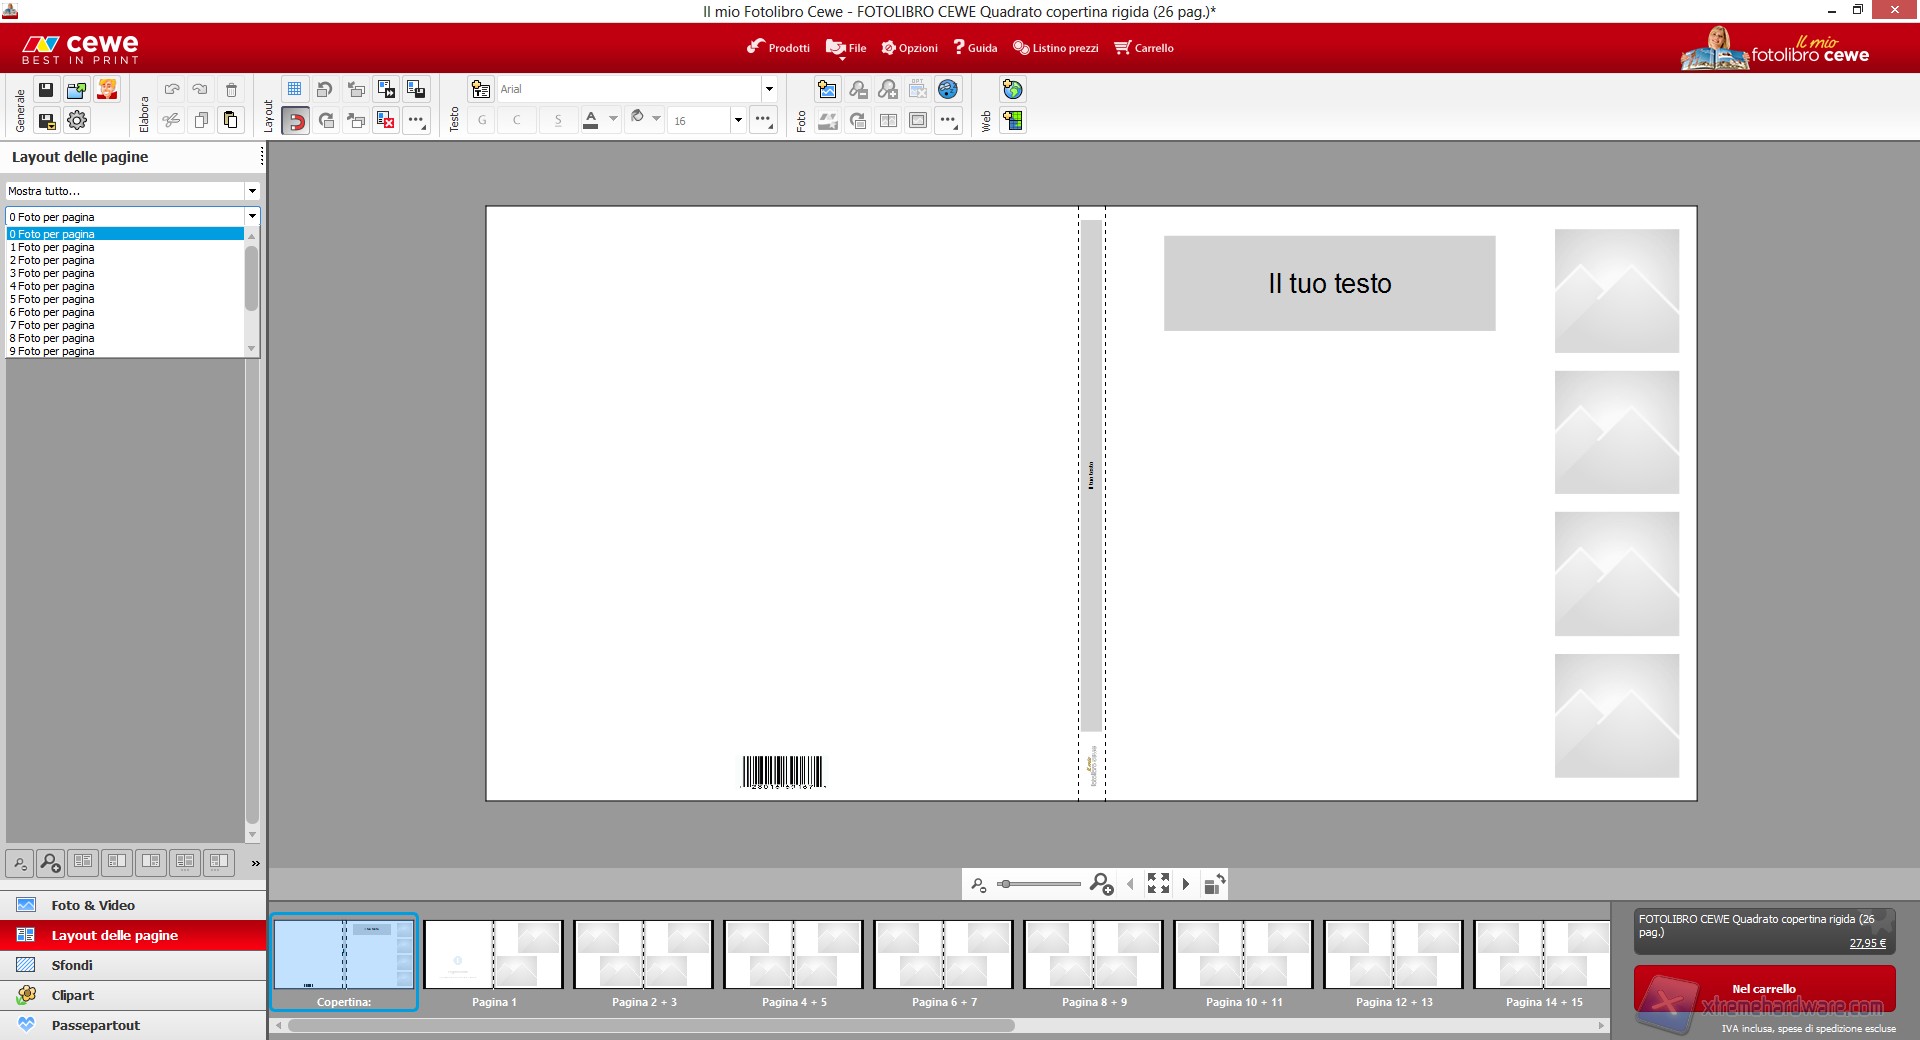Select '4 Foto per pagina' from the list
The image size is (1920, 1040).
point(52,286)
